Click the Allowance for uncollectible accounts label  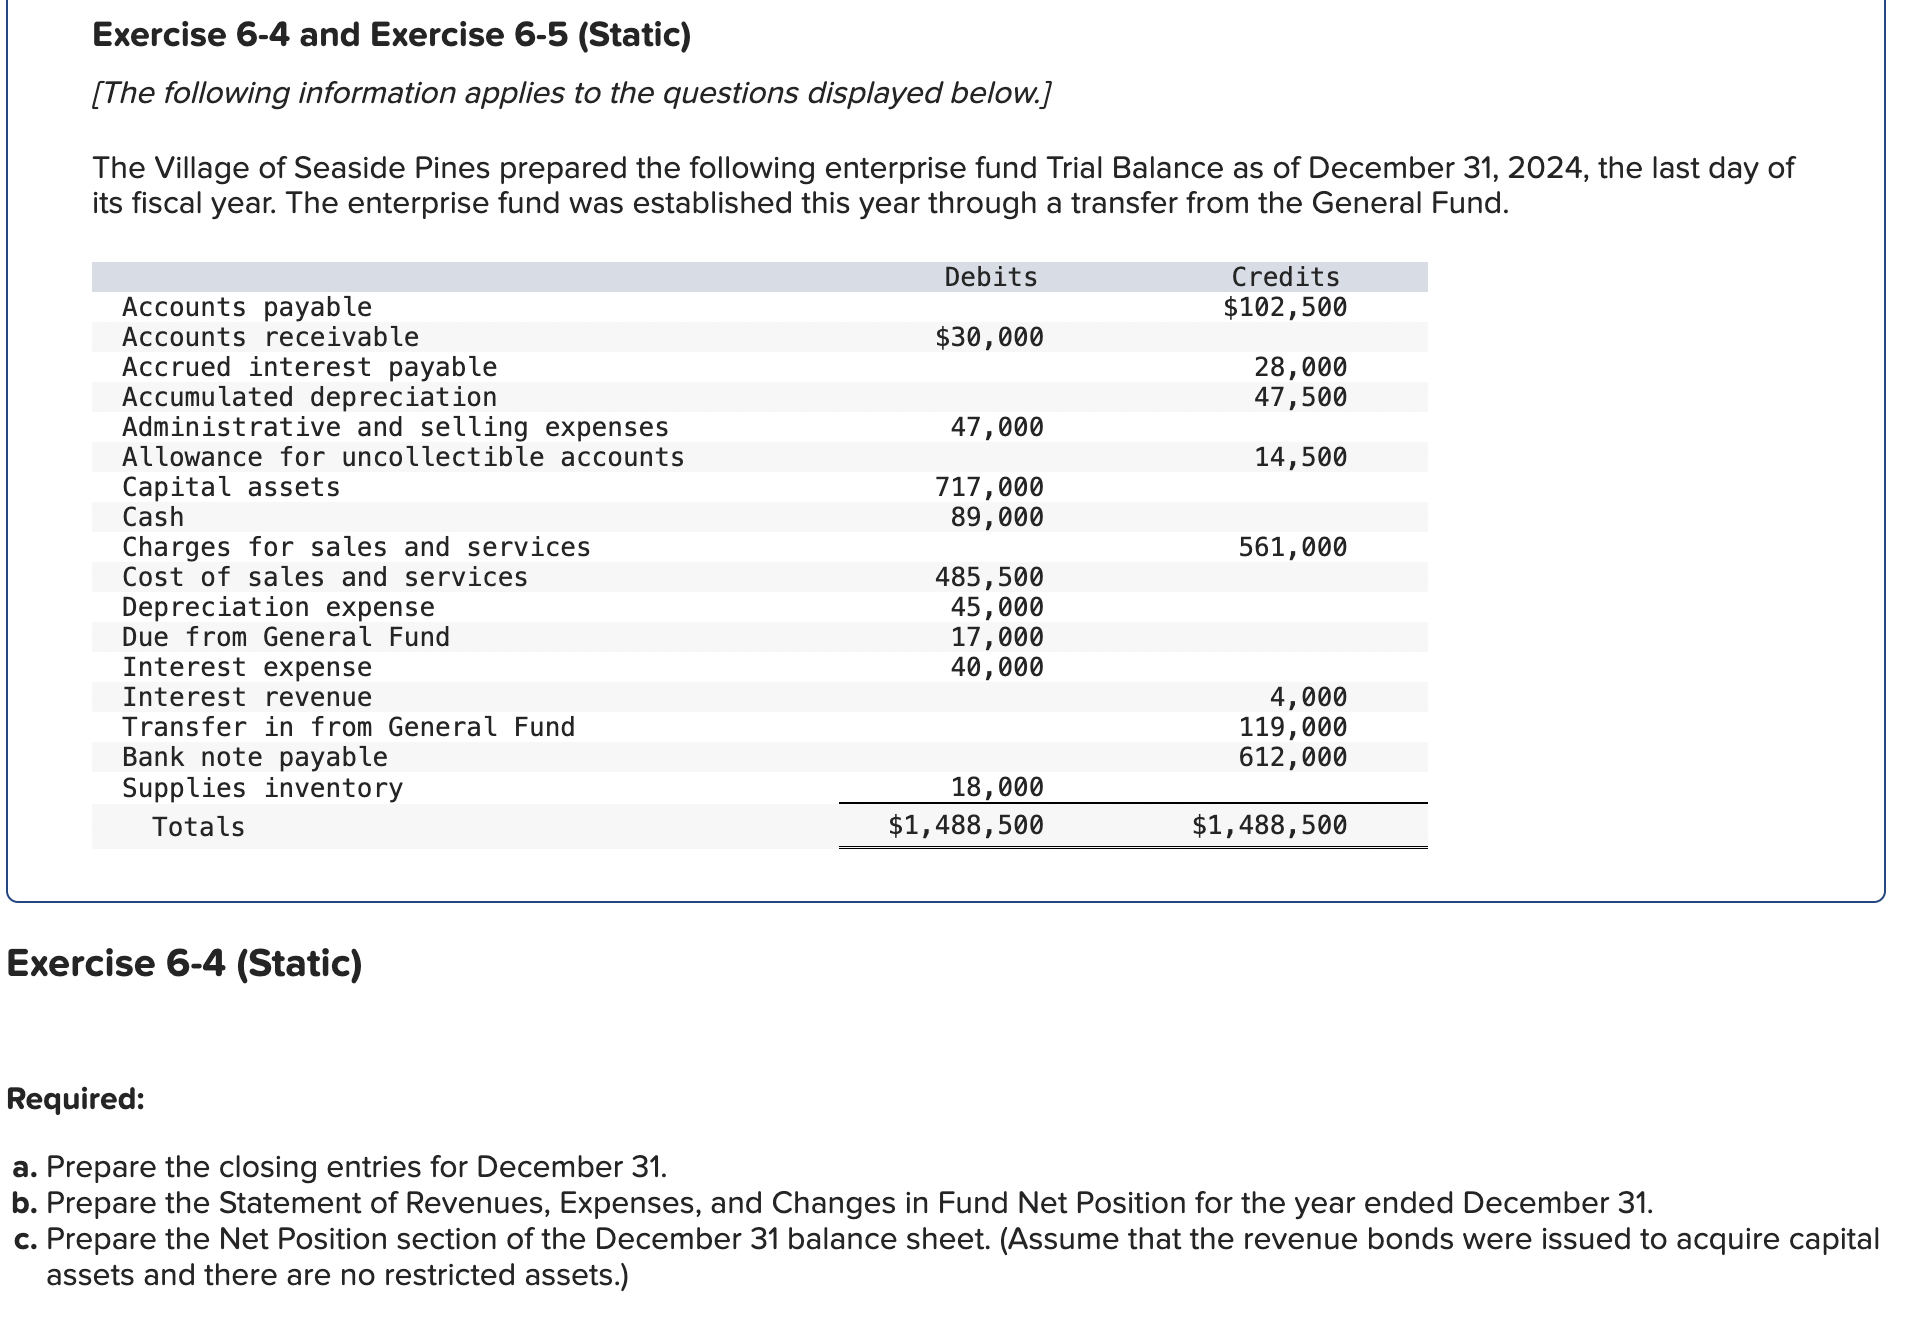403,457
